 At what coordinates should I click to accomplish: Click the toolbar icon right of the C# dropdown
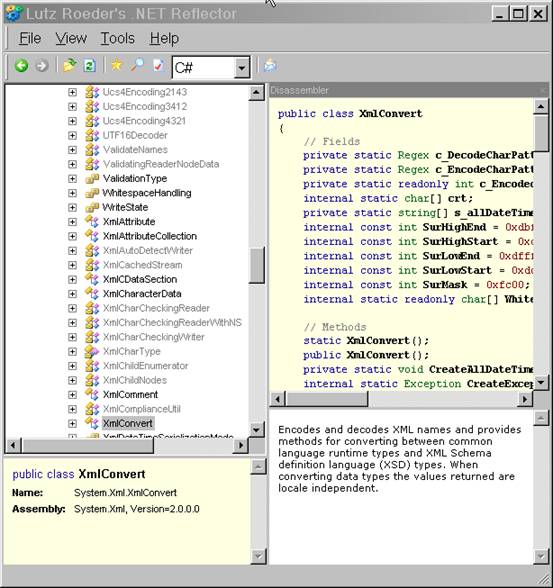270,66
